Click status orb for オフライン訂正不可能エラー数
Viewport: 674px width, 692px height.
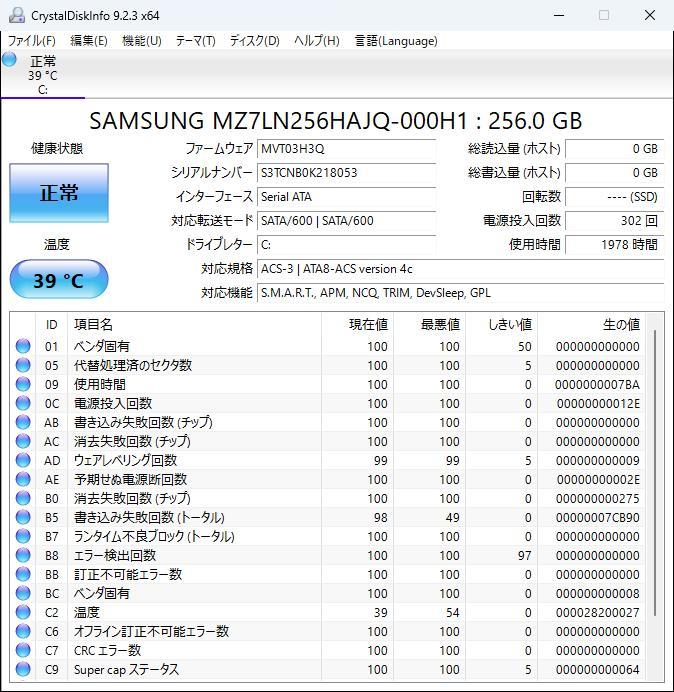pyautogui.click(x=23, y=631)
